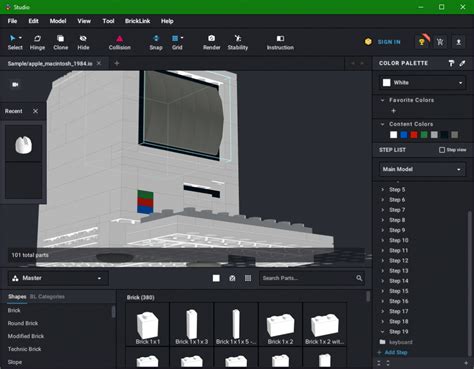Click the palette filter icon
This screenshot has height=369, width=474.
point(232,278)
